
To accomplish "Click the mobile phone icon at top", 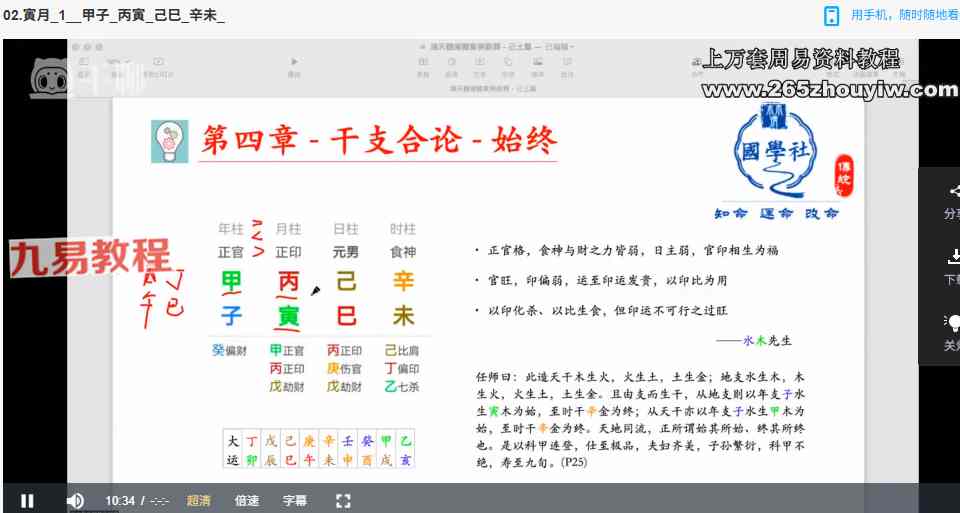I will point(831,15).
